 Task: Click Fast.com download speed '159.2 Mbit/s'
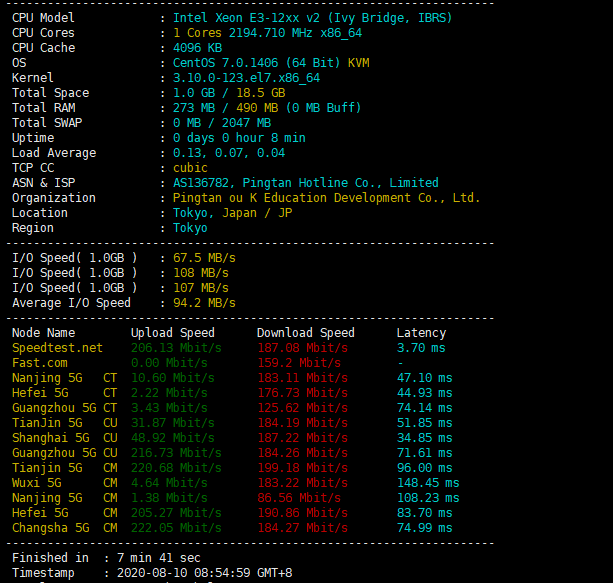(x=299, y=363)
